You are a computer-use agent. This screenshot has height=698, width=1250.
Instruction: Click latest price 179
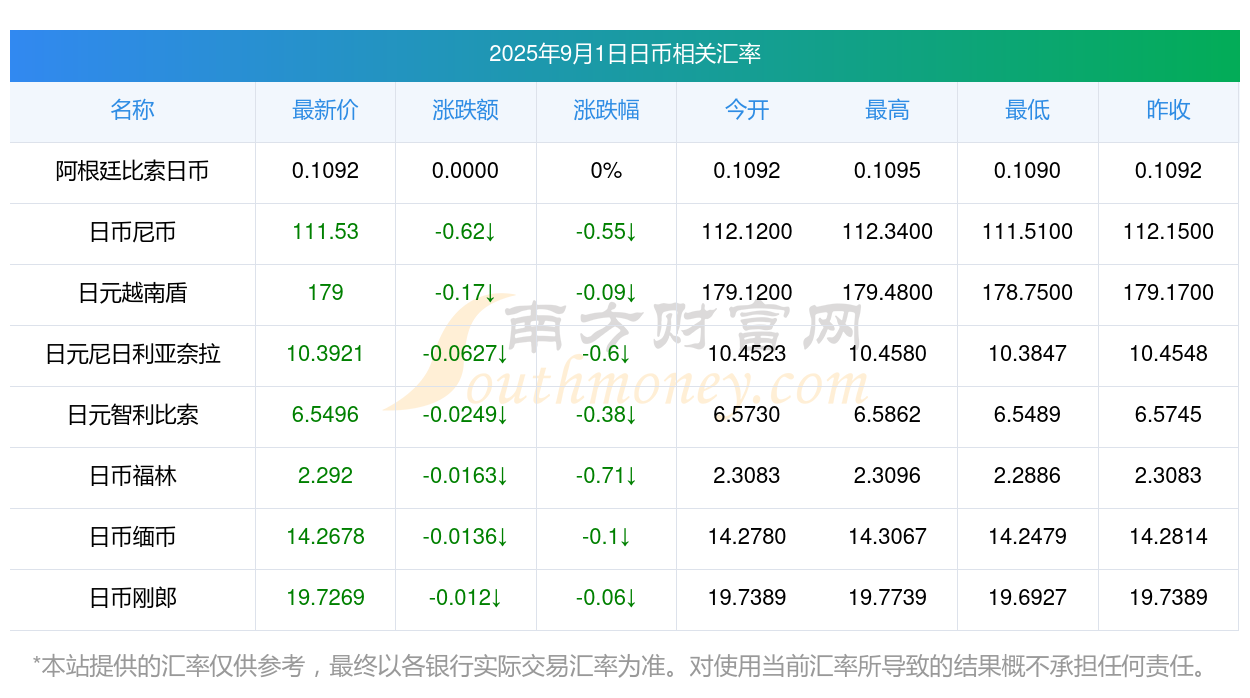[325, 293]
